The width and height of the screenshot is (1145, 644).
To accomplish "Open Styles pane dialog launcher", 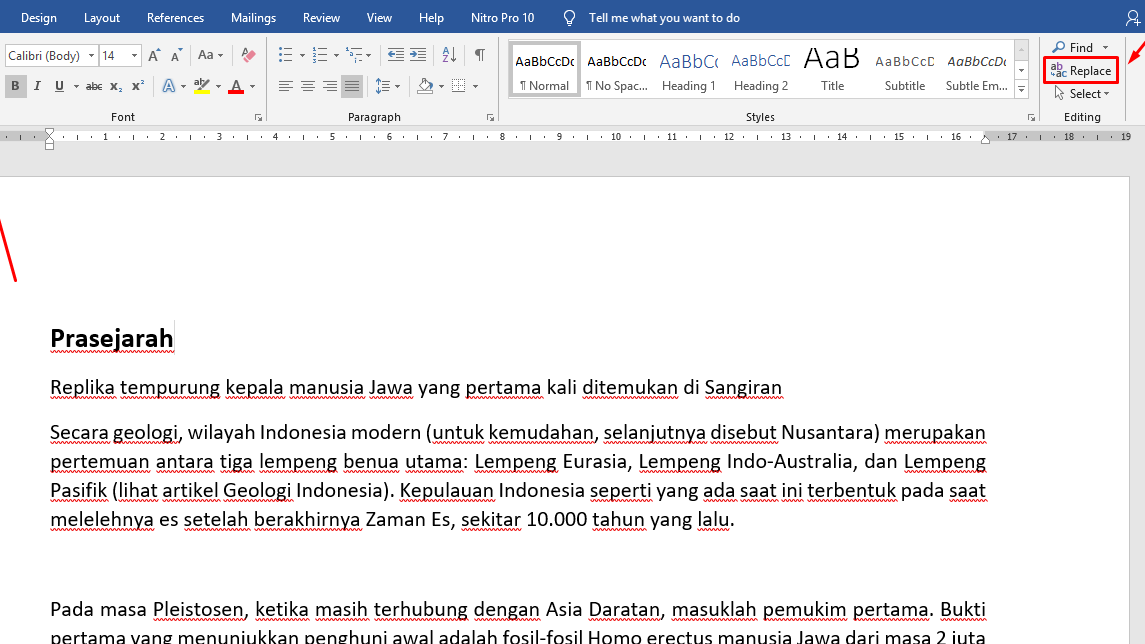I will [1031, 118].
